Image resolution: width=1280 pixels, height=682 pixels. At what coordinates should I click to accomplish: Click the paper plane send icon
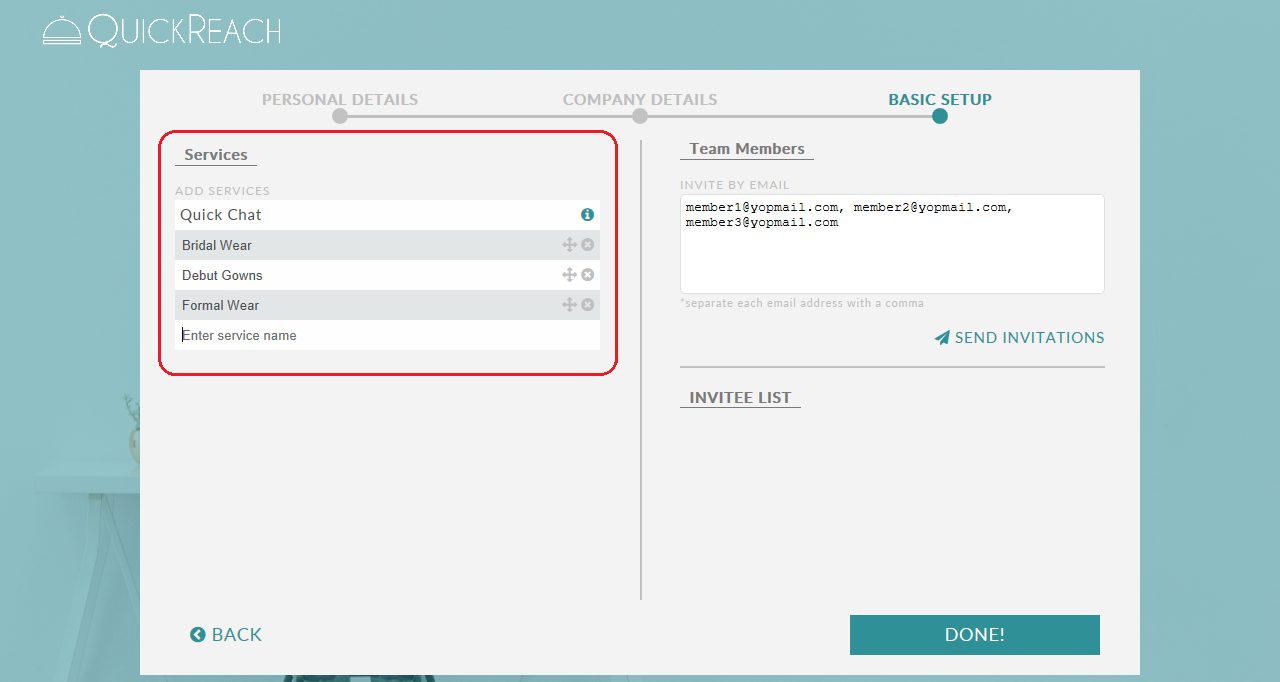(x=942, y=338)
